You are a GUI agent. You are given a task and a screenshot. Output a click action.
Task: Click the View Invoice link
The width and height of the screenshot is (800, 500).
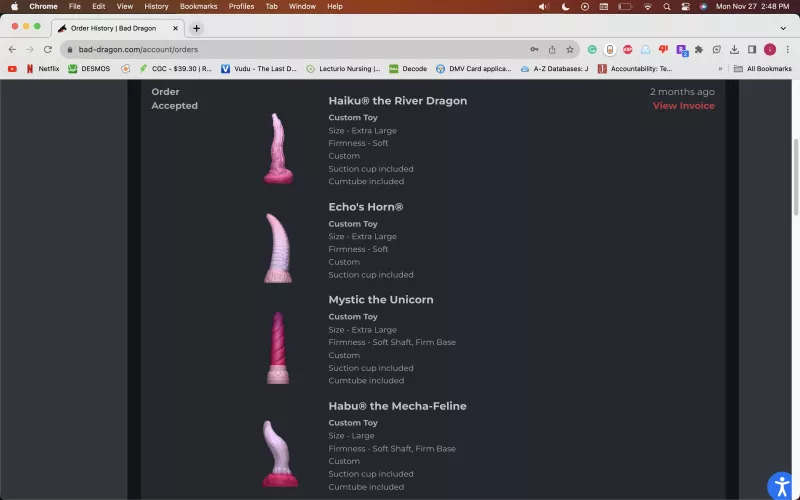pyautogui.click(x=683, y=106)
